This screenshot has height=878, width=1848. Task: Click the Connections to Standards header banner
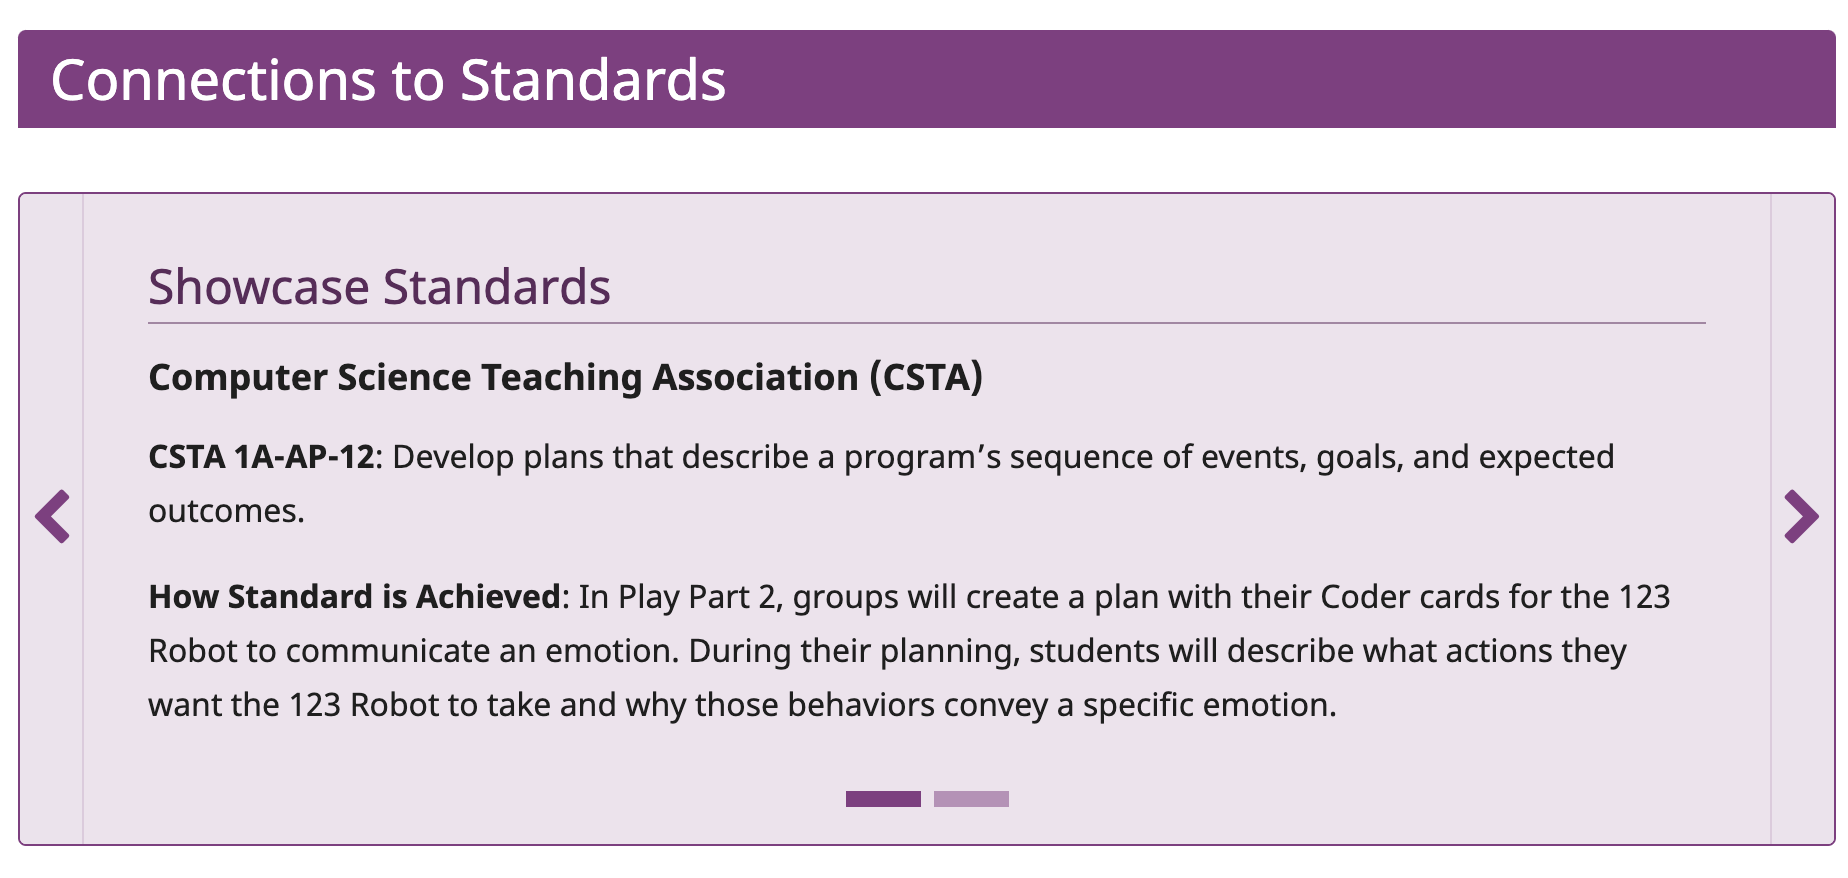390,81
